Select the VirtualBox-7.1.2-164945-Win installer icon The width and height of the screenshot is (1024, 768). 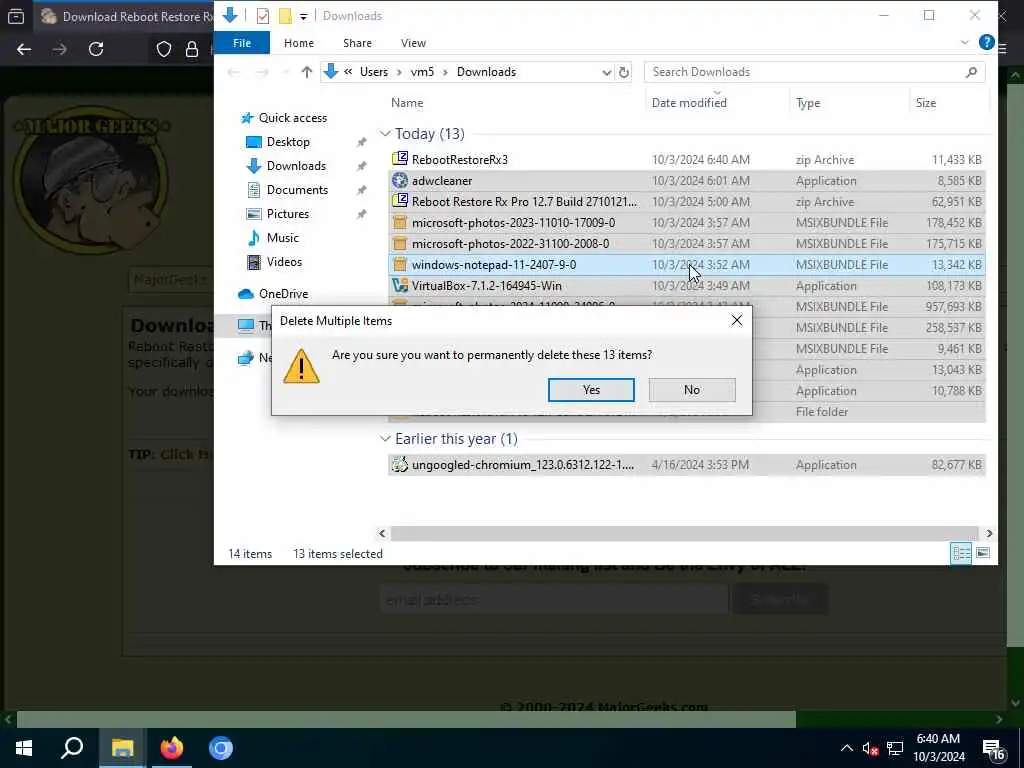tap(400, 285)
